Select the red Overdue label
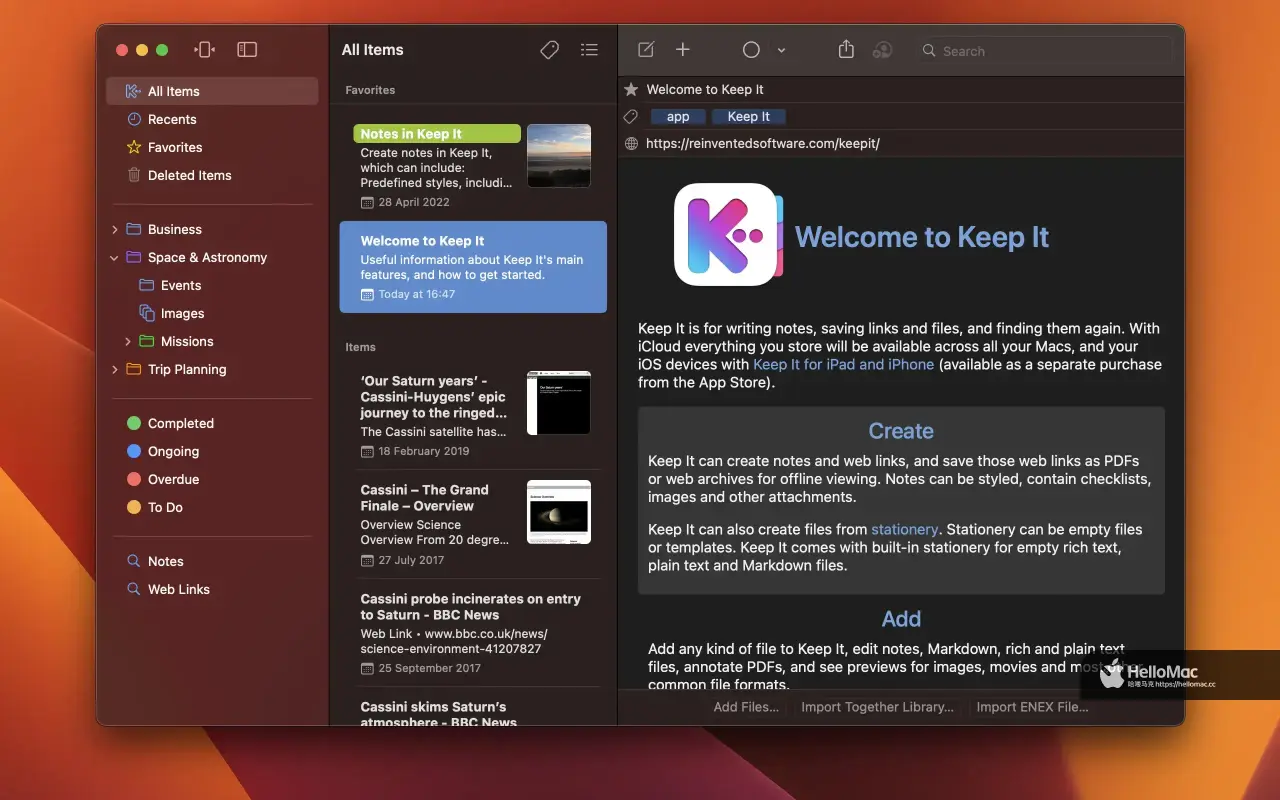 173,479
